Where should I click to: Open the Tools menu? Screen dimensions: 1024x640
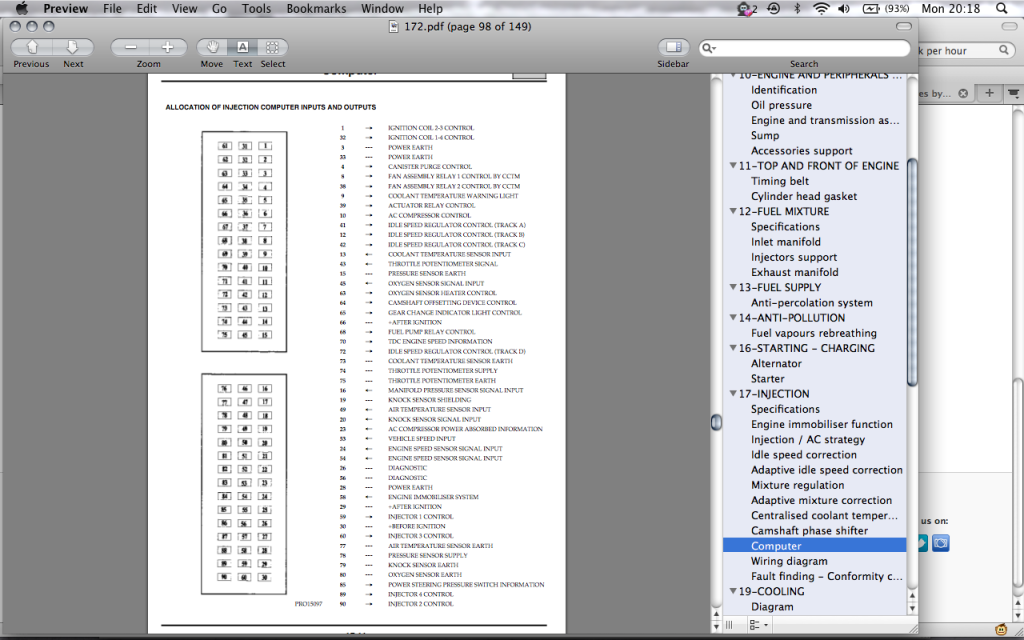(x=256, y=9)
